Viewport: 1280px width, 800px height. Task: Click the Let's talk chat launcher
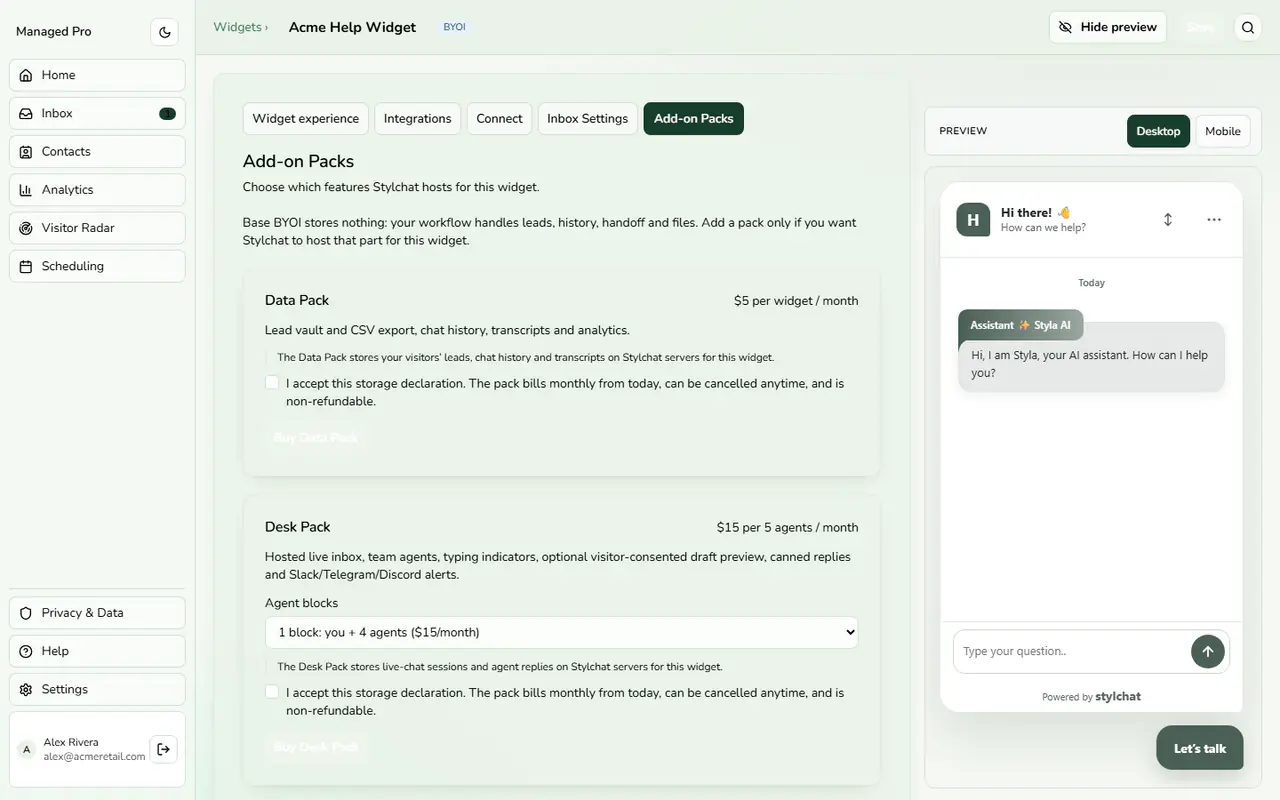tap(1200, 748)
